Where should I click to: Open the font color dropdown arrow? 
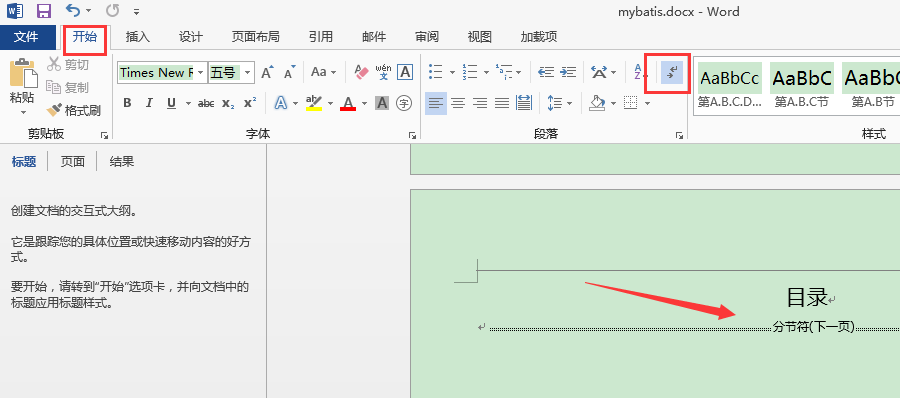(x=364, y=104)
